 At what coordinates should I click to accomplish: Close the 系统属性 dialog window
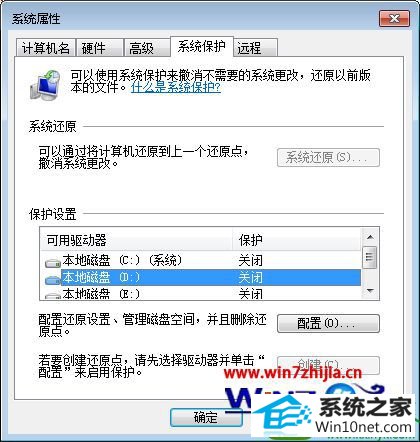pos(394,18)
